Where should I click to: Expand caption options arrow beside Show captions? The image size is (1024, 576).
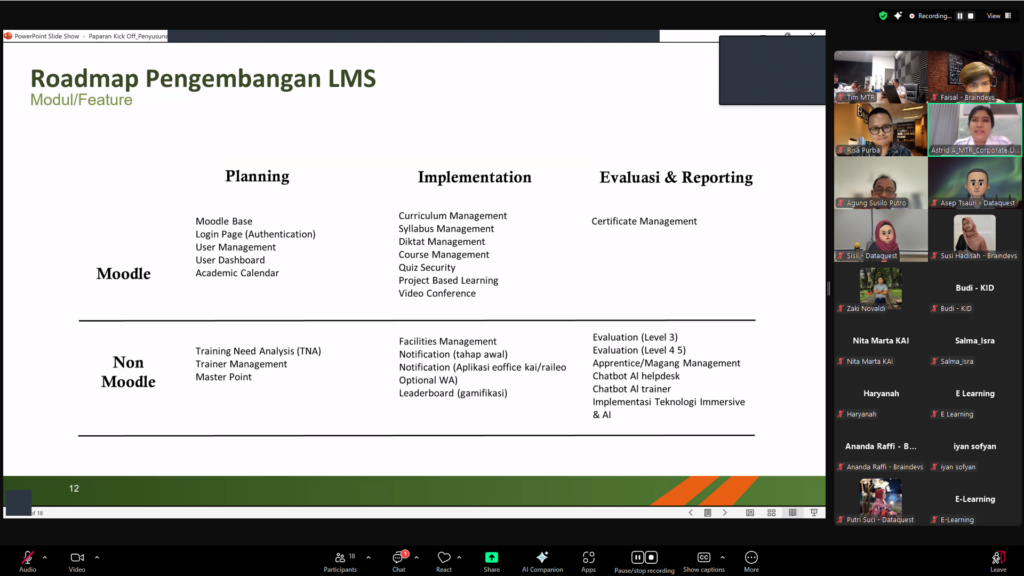click(x=722, y=557)
